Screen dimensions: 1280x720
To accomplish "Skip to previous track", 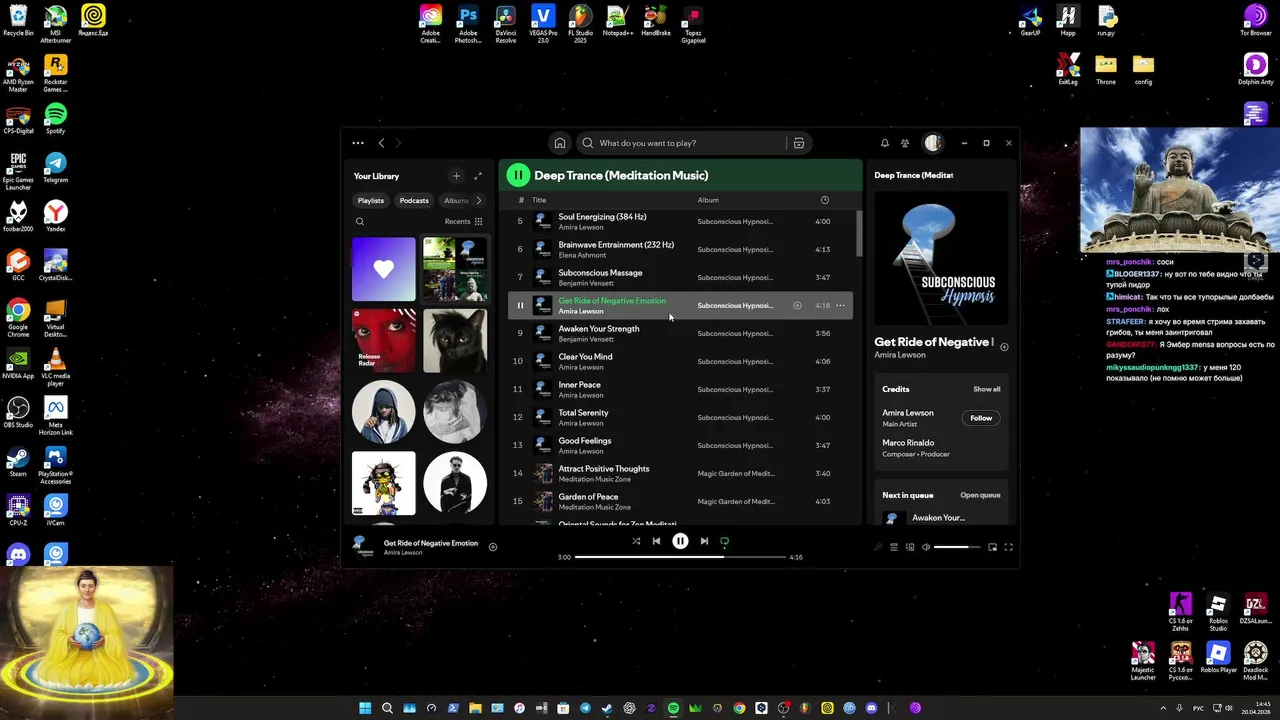I will coord(656,541).
